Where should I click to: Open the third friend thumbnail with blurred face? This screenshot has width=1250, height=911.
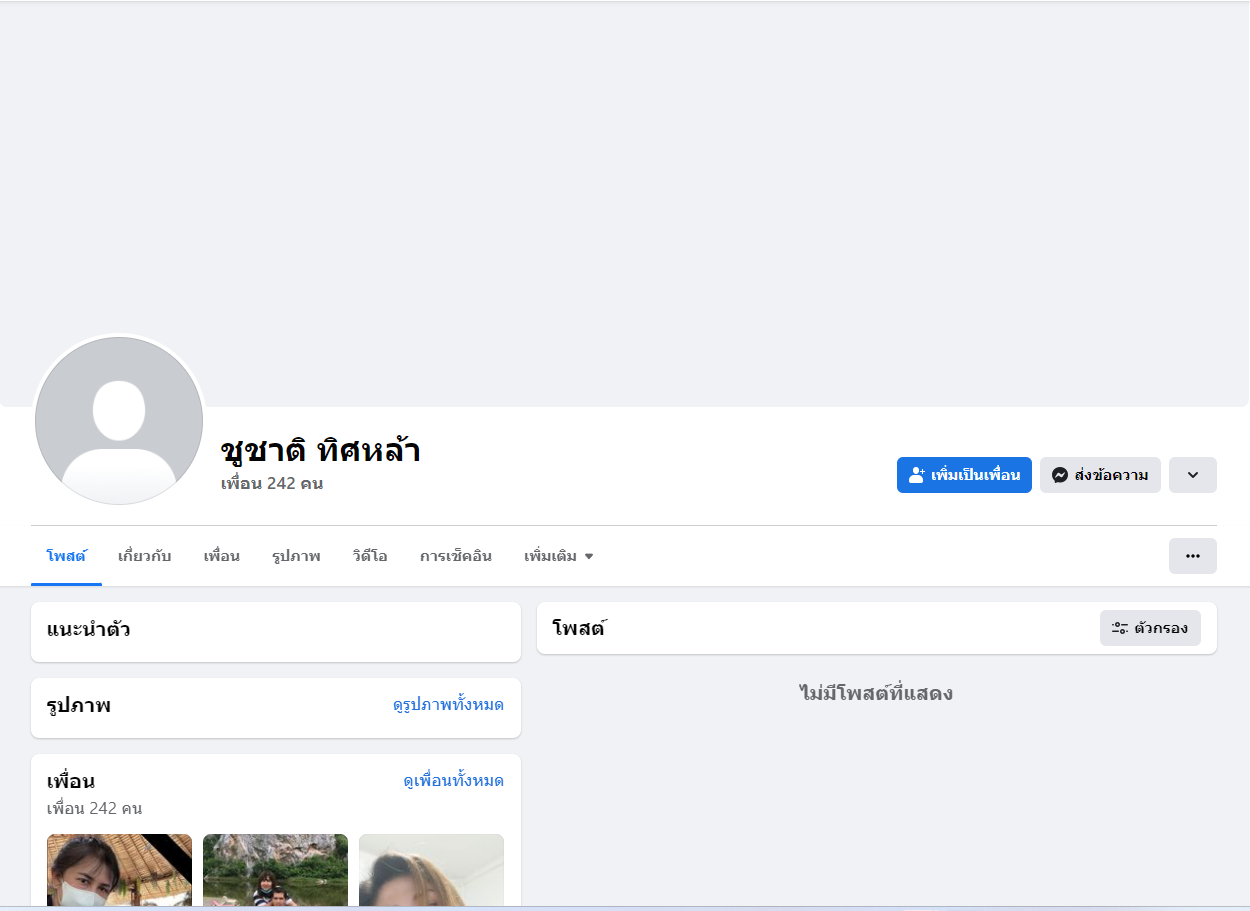click(431, 871)
